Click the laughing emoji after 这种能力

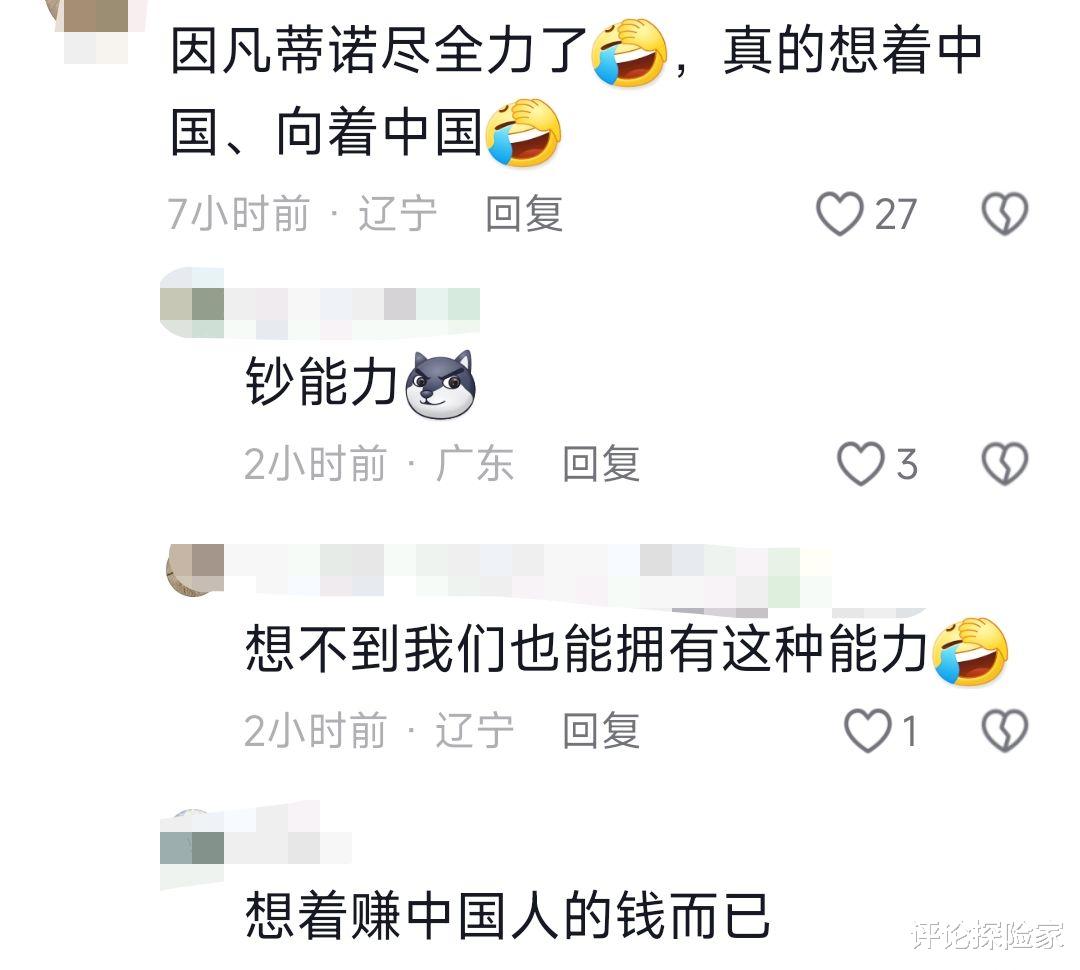coord(970,651)
